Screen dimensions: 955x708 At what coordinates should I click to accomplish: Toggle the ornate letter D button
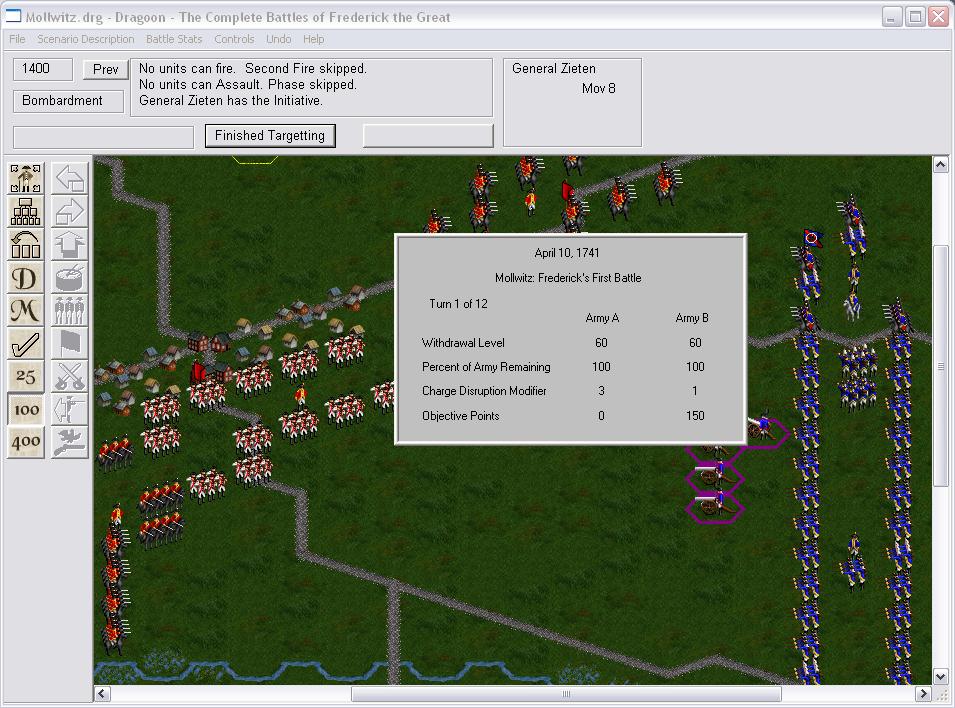(26, 277)
